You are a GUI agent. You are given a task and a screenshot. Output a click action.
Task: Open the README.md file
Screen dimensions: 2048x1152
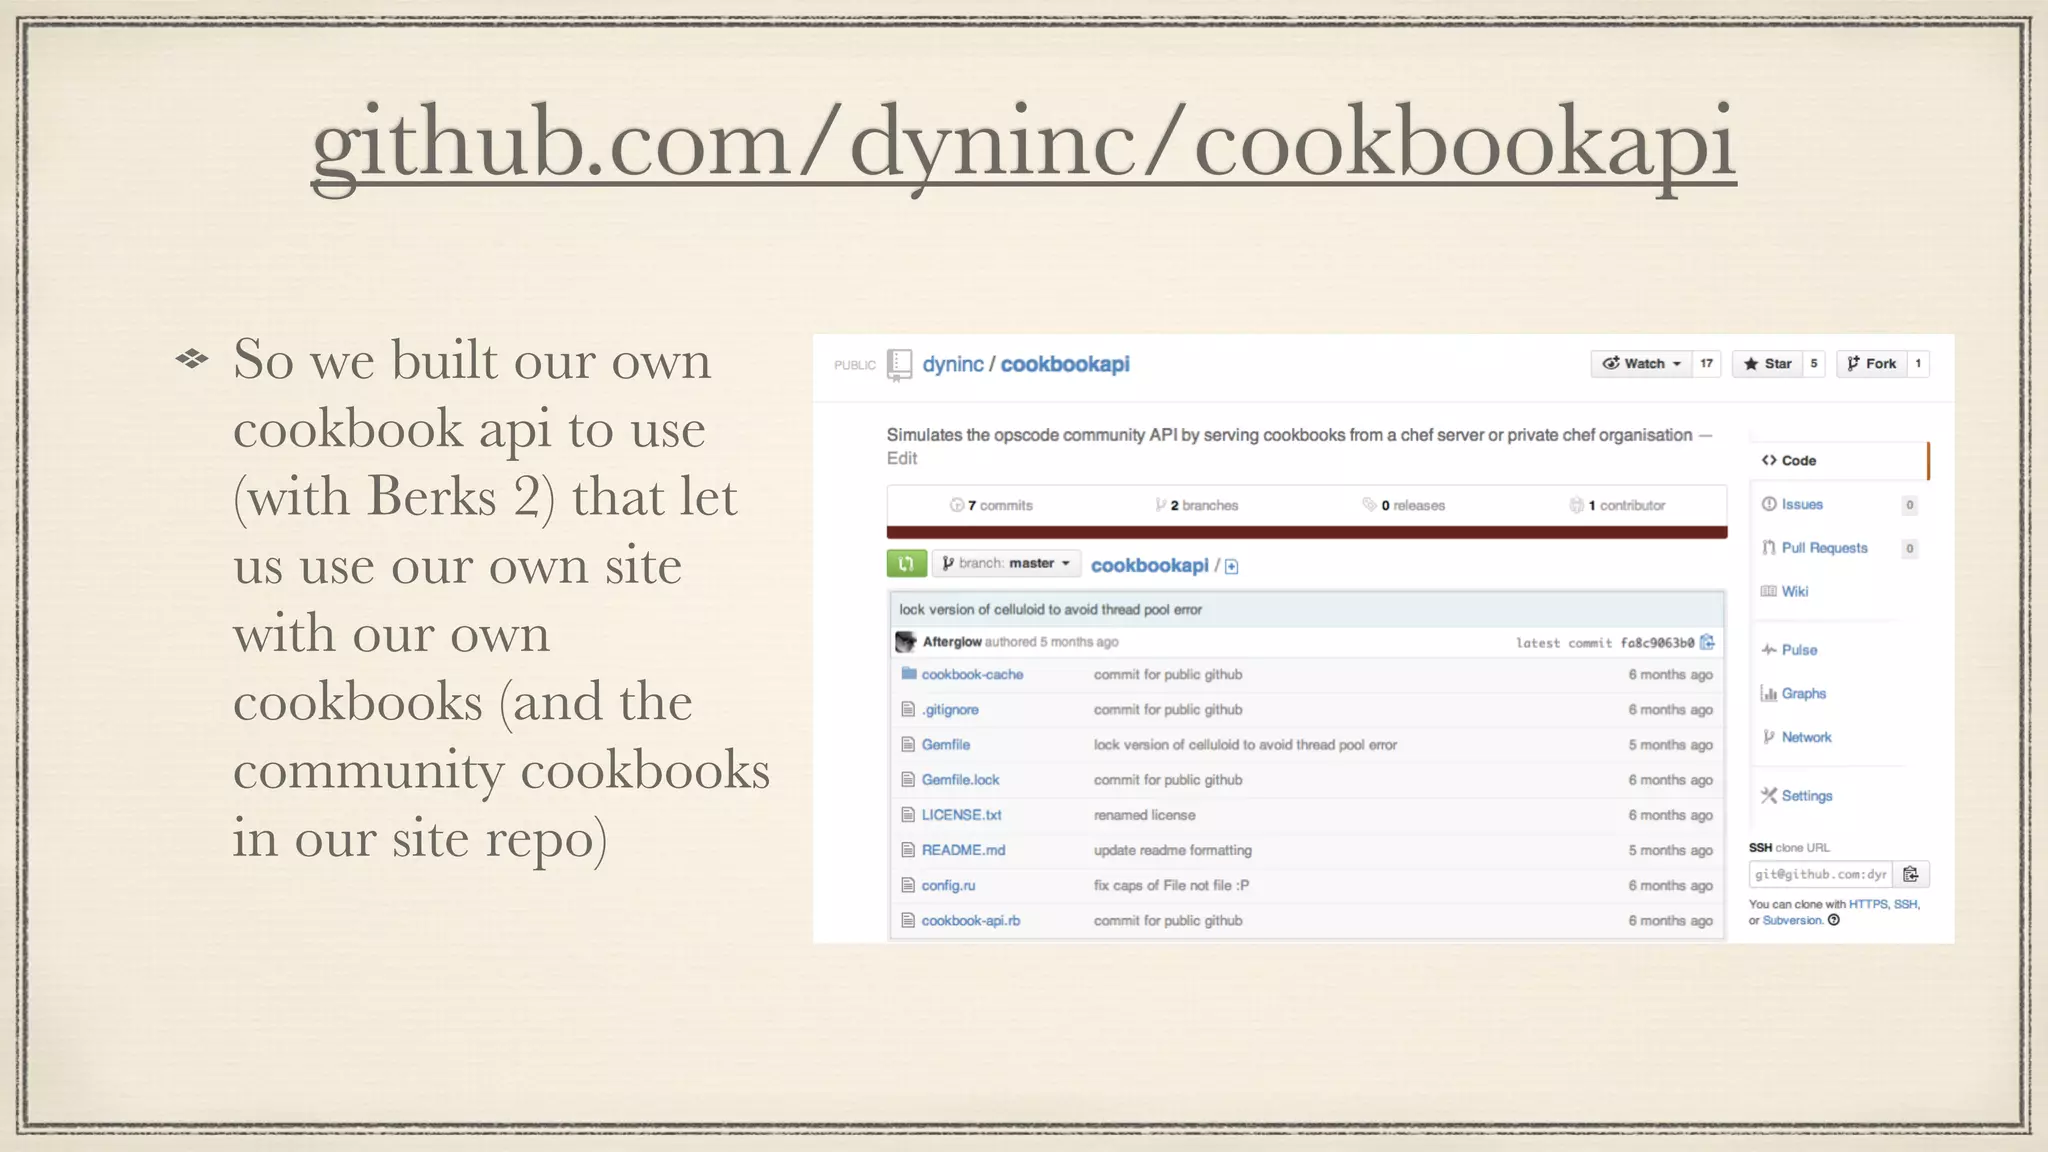point(963,850)
